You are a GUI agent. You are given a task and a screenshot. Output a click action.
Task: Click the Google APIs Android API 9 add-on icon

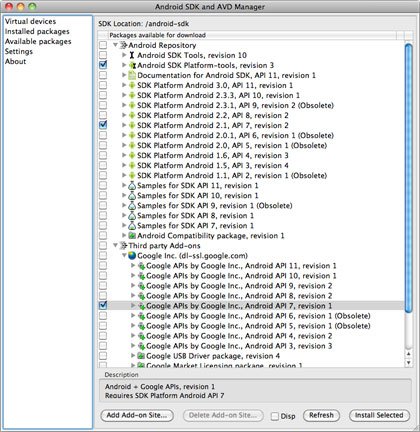tap(141, 286)
